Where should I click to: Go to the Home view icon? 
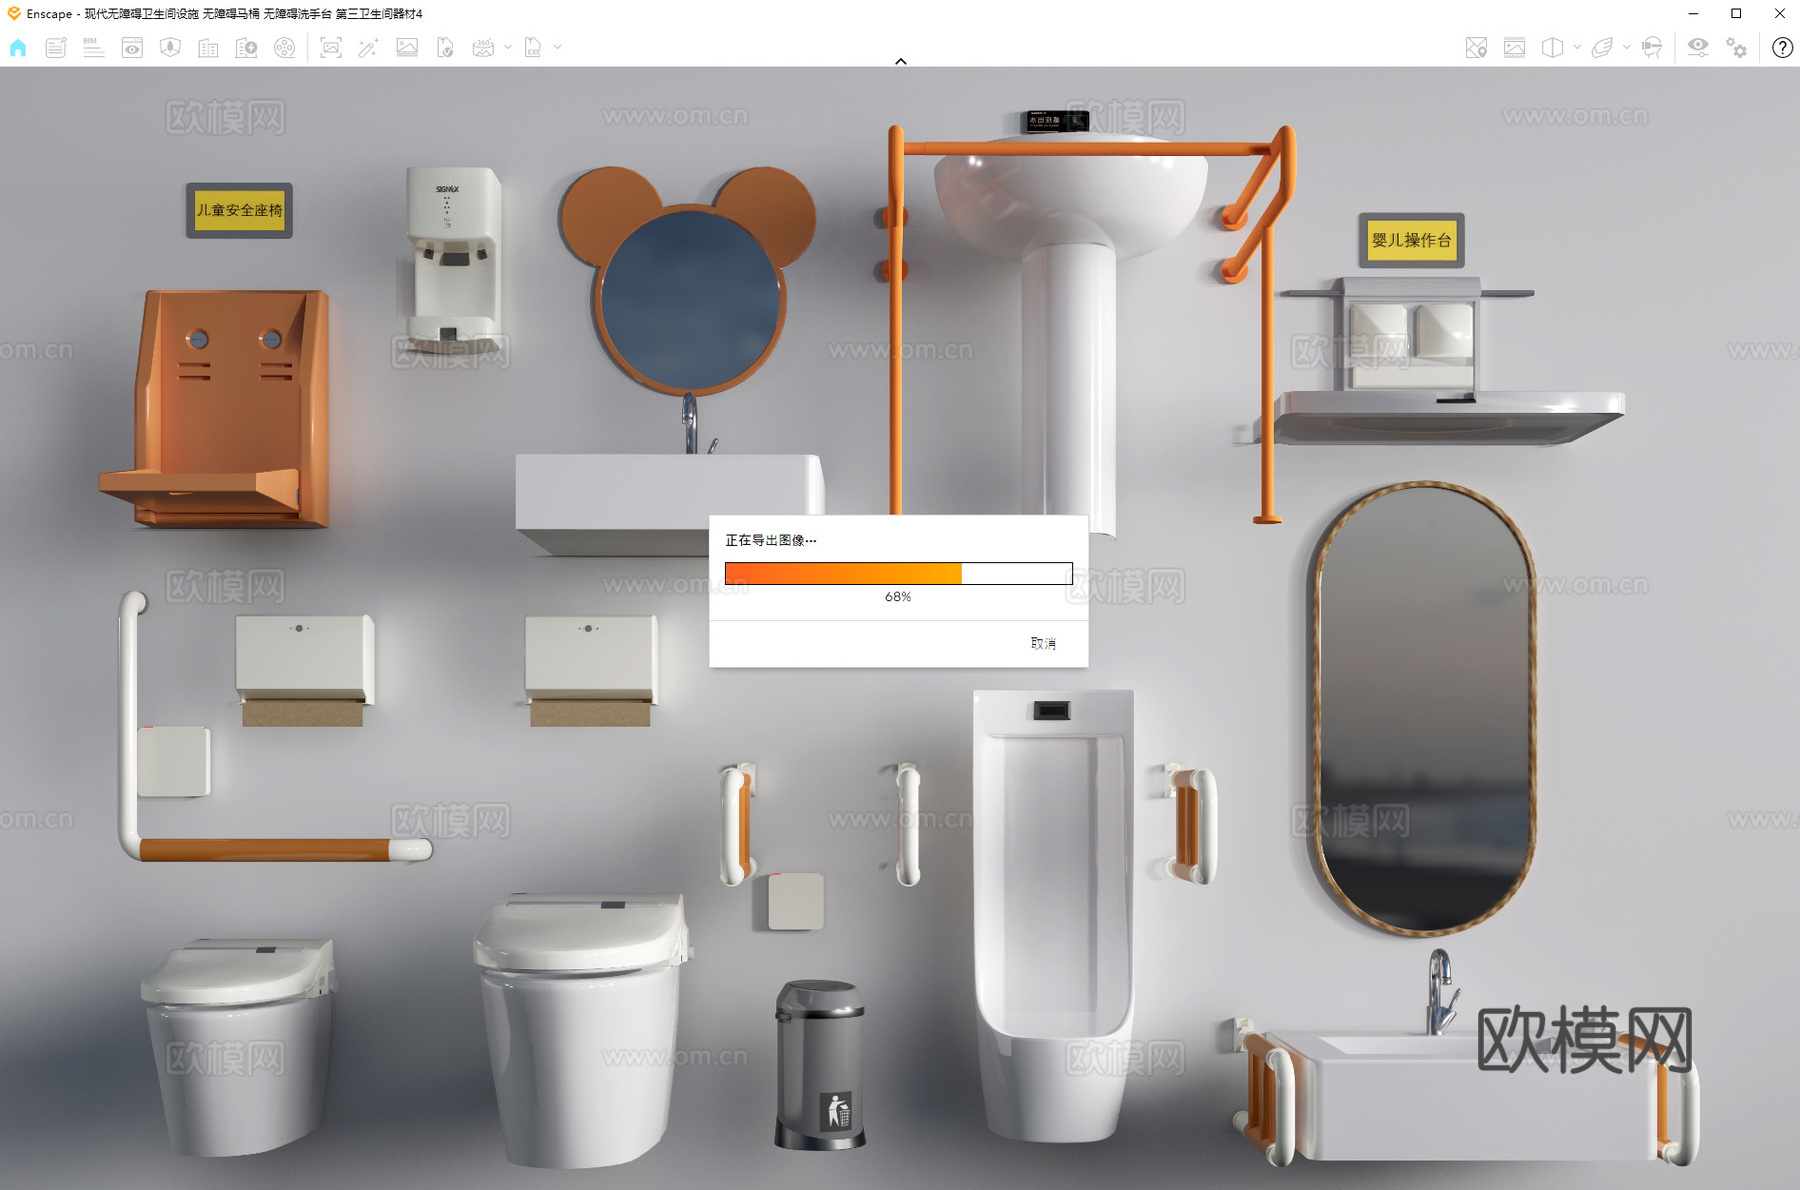(x=18, y=47)
